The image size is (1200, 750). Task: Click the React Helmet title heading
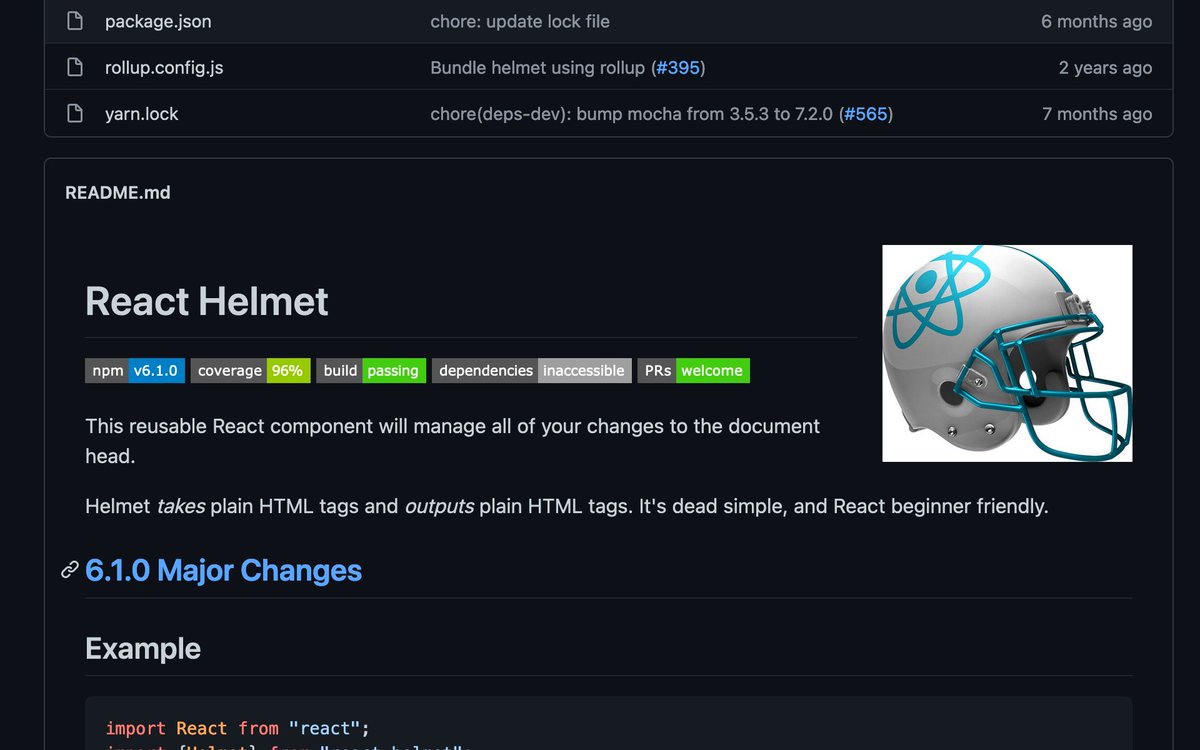(x=207, y=301)
